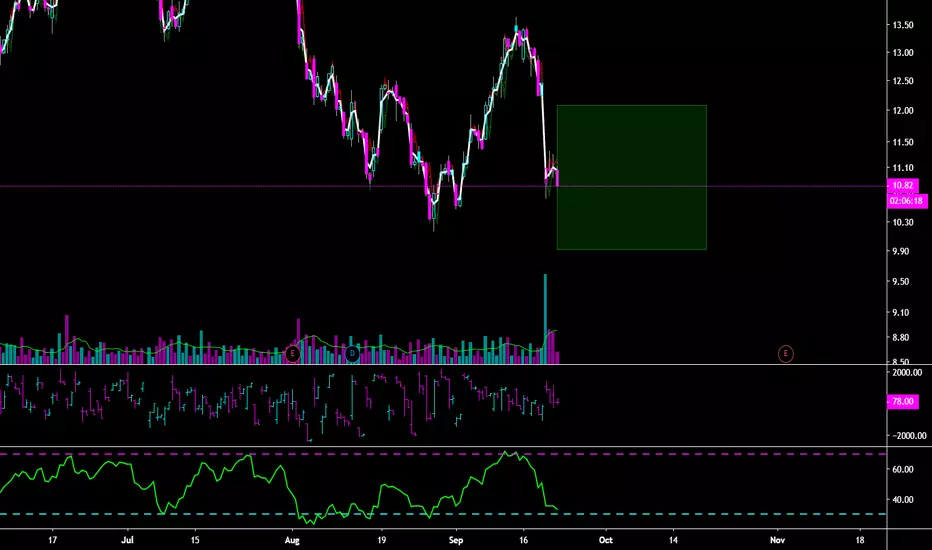Click the 11.10 price axis label
The height and width of the screenshot is (550, 932).
click(903, 168)
